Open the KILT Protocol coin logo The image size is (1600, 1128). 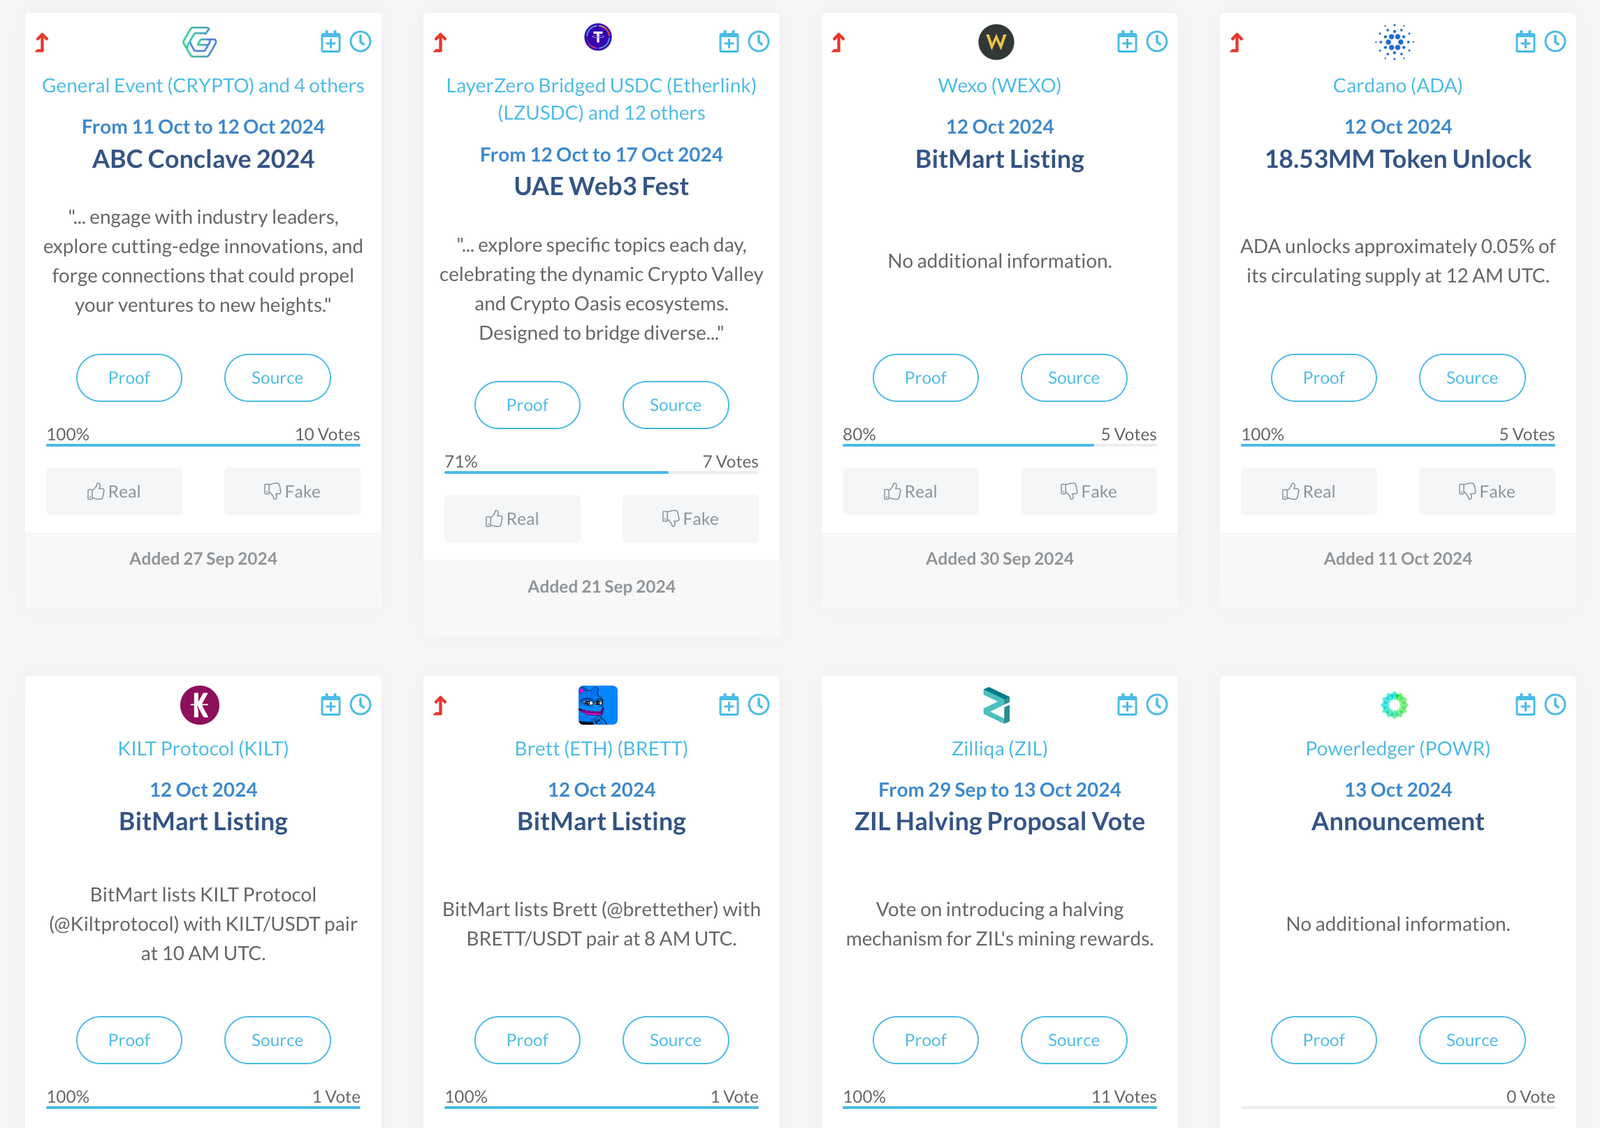[x=200, y=705]
